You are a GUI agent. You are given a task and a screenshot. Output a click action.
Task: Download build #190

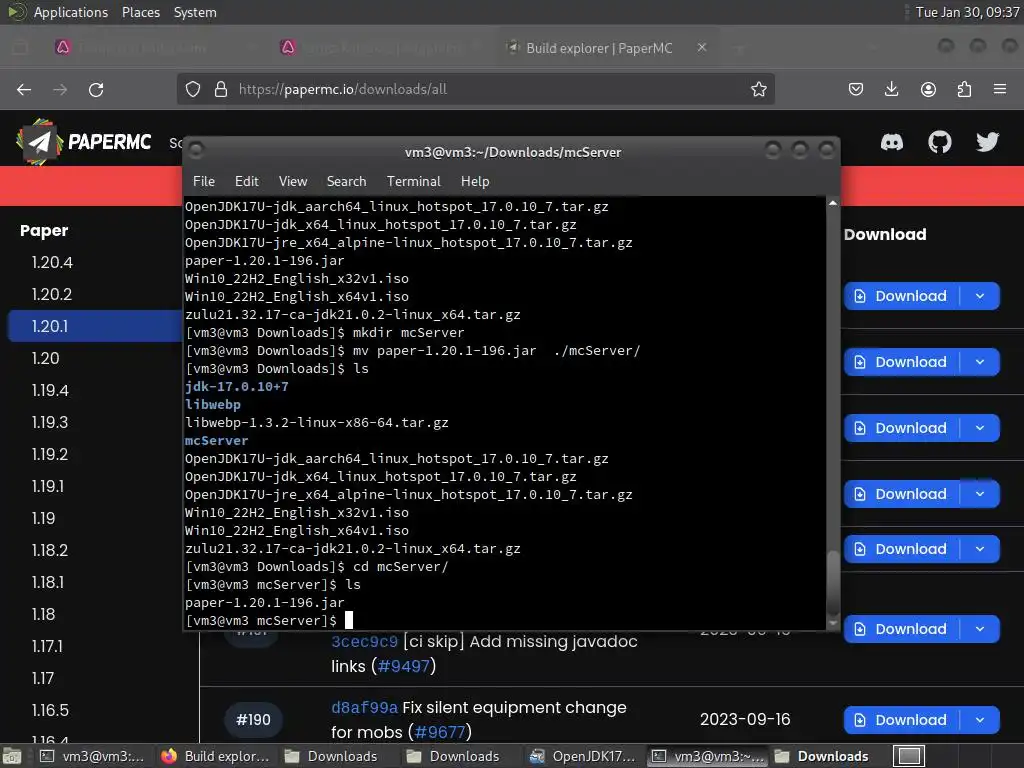(x=901, y=720)
